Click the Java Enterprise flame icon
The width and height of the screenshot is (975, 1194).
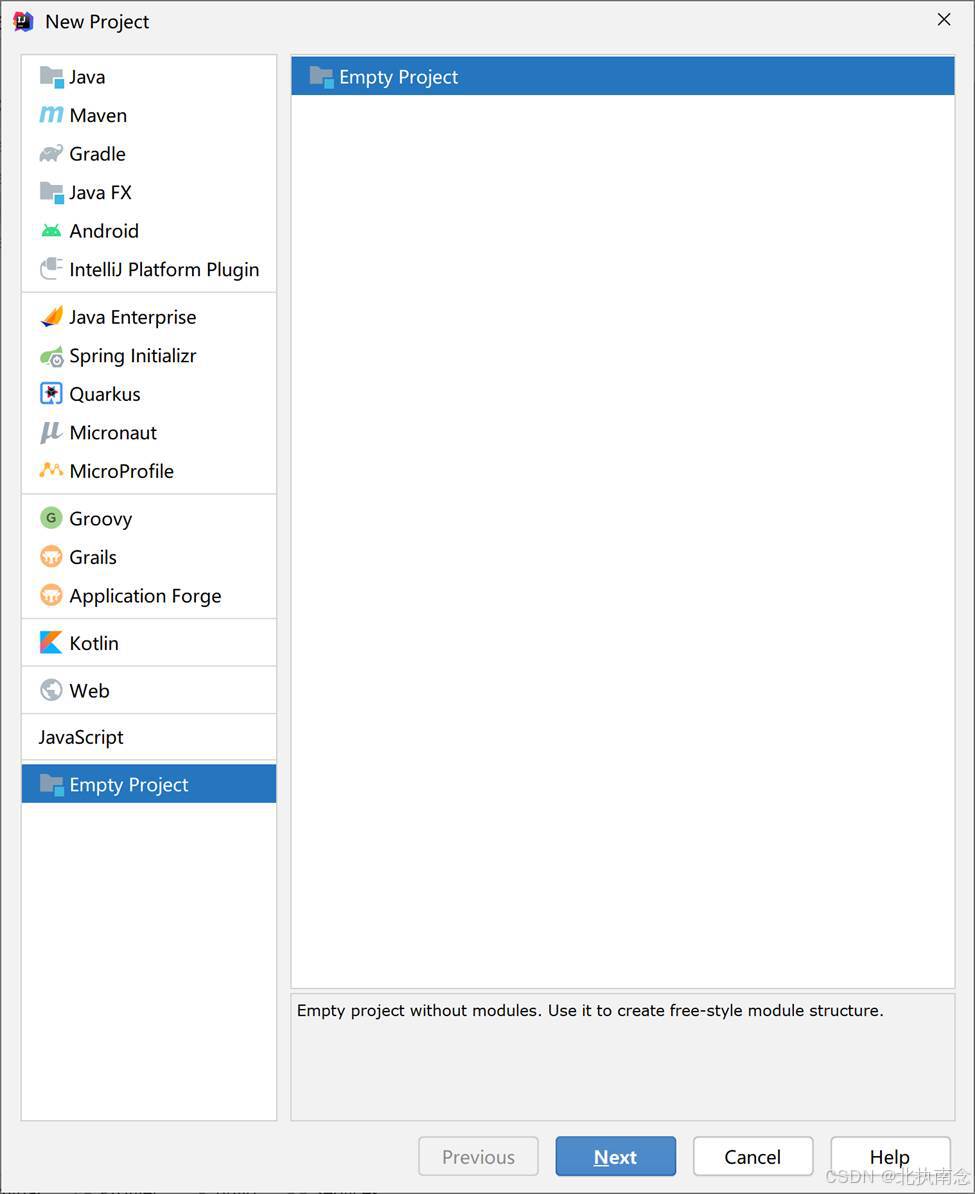pos(51,317)
